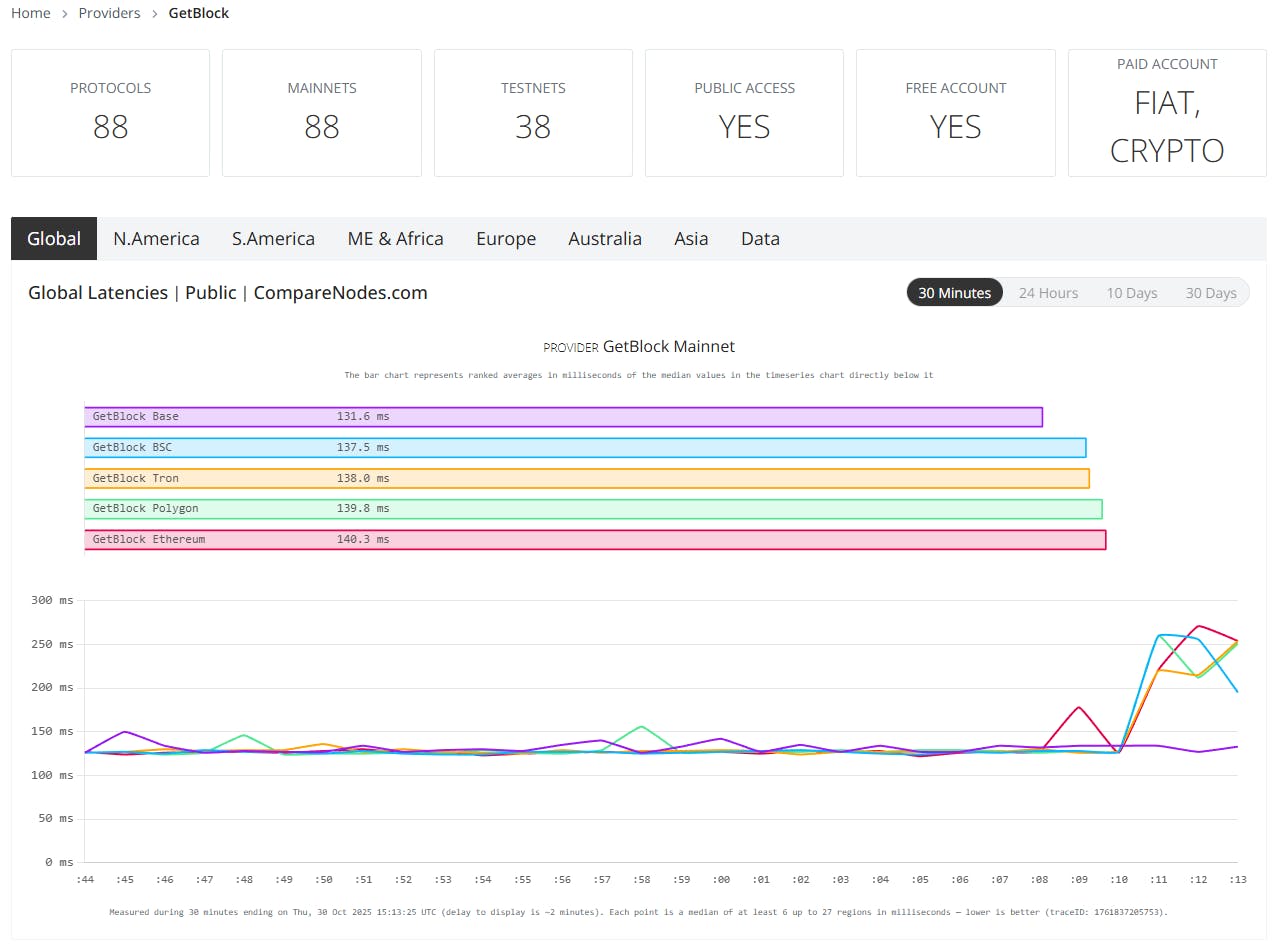Keep the 30 Minutes range selected
1284x948 pixels.
[954, 292]
